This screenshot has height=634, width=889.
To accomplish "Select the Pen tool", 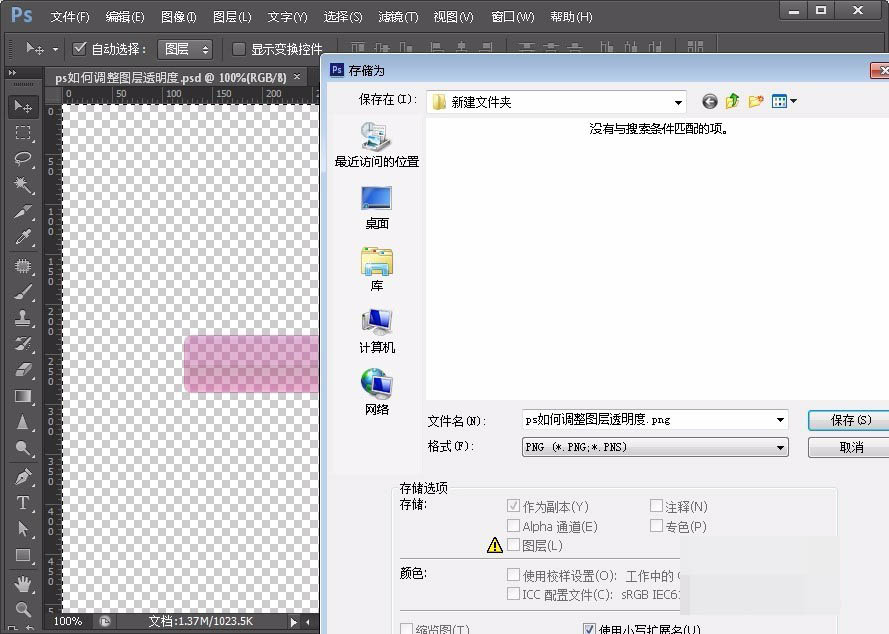I will [x=22, y=476].
